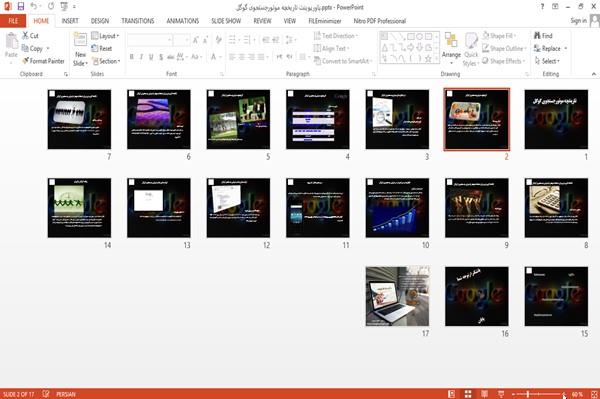
Task: Click the Cut scissors icon
Action: click(x=25, y=36)
